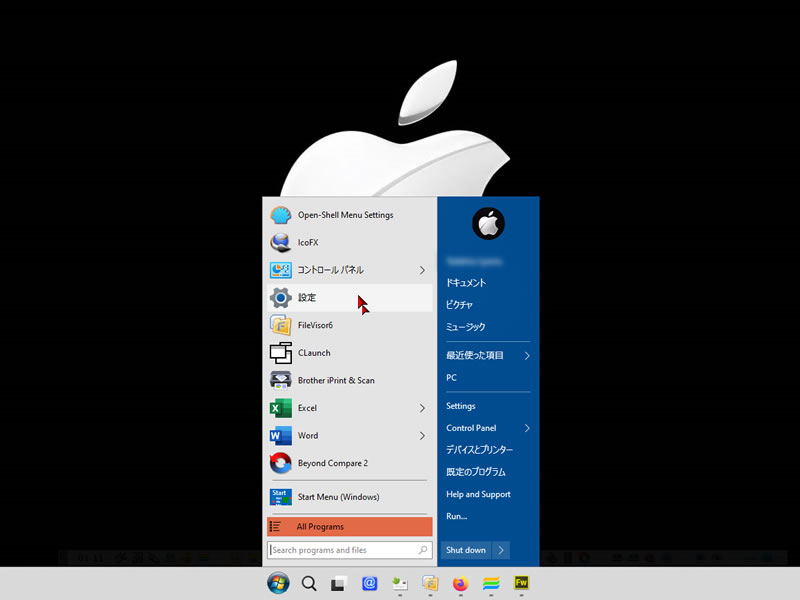
Task: Open the Open-Shell Menu Settings shell icon
Action: 281,215
